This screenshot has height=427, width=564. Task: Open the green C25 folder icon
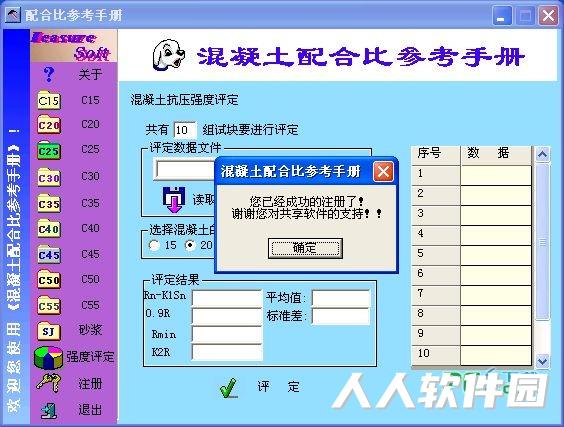click(49, 150)
